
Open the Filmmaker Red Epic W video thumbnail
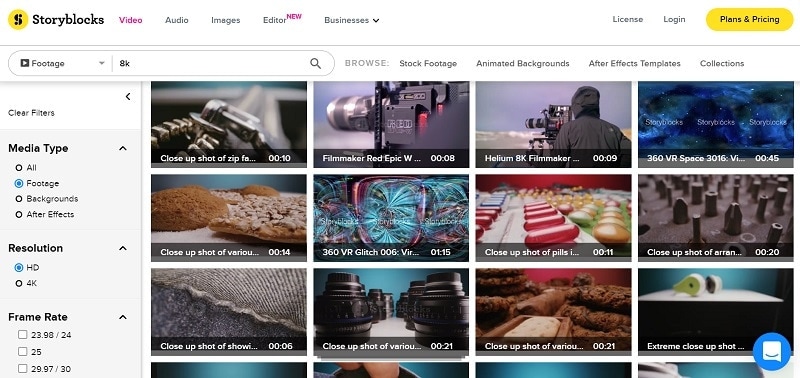tap(391, 124)
